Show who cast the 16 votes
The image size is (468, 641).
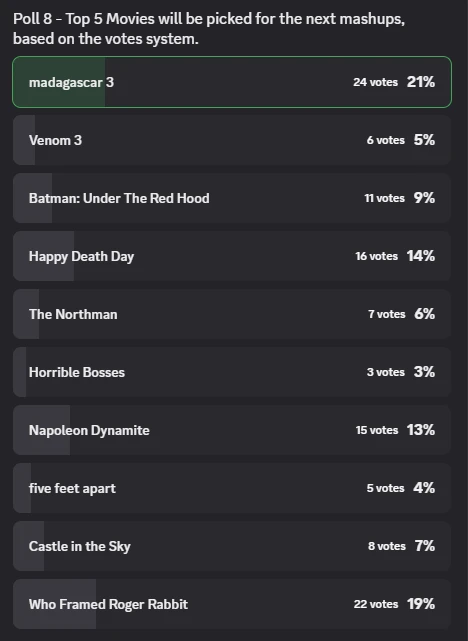coord(376,256)
